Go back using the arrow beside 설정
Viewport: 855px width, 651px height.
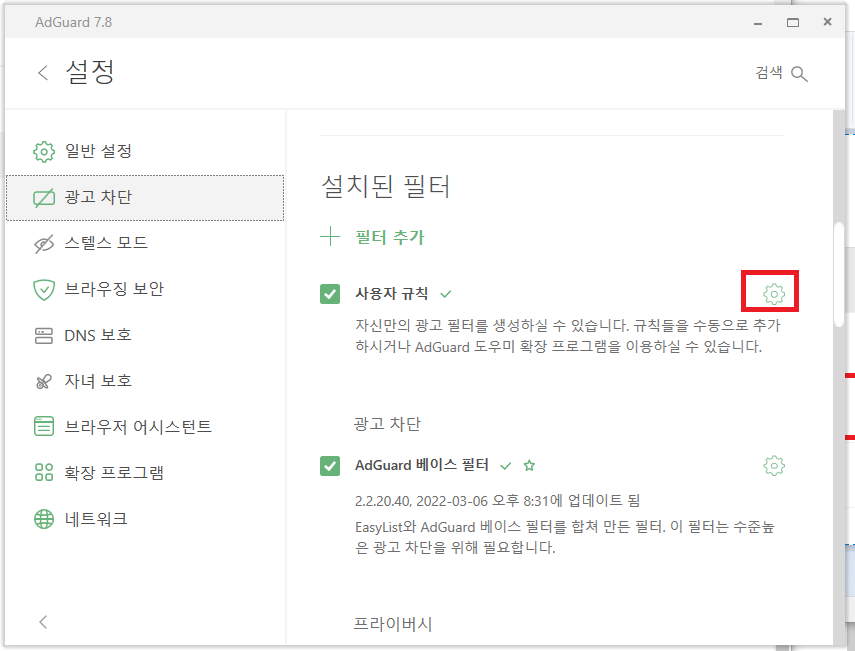tap(43, 73)
